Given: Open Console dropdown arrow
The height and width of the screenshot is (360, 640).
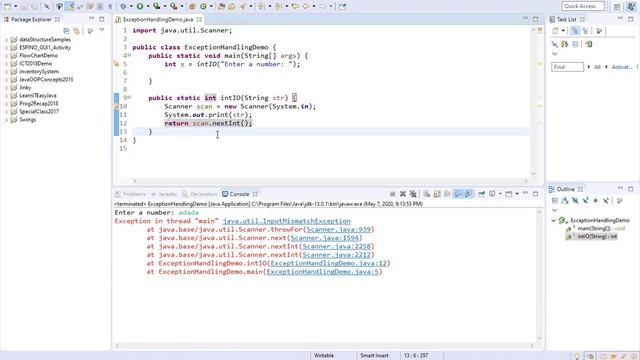Looking at the screenshot, I should (517, 194).
